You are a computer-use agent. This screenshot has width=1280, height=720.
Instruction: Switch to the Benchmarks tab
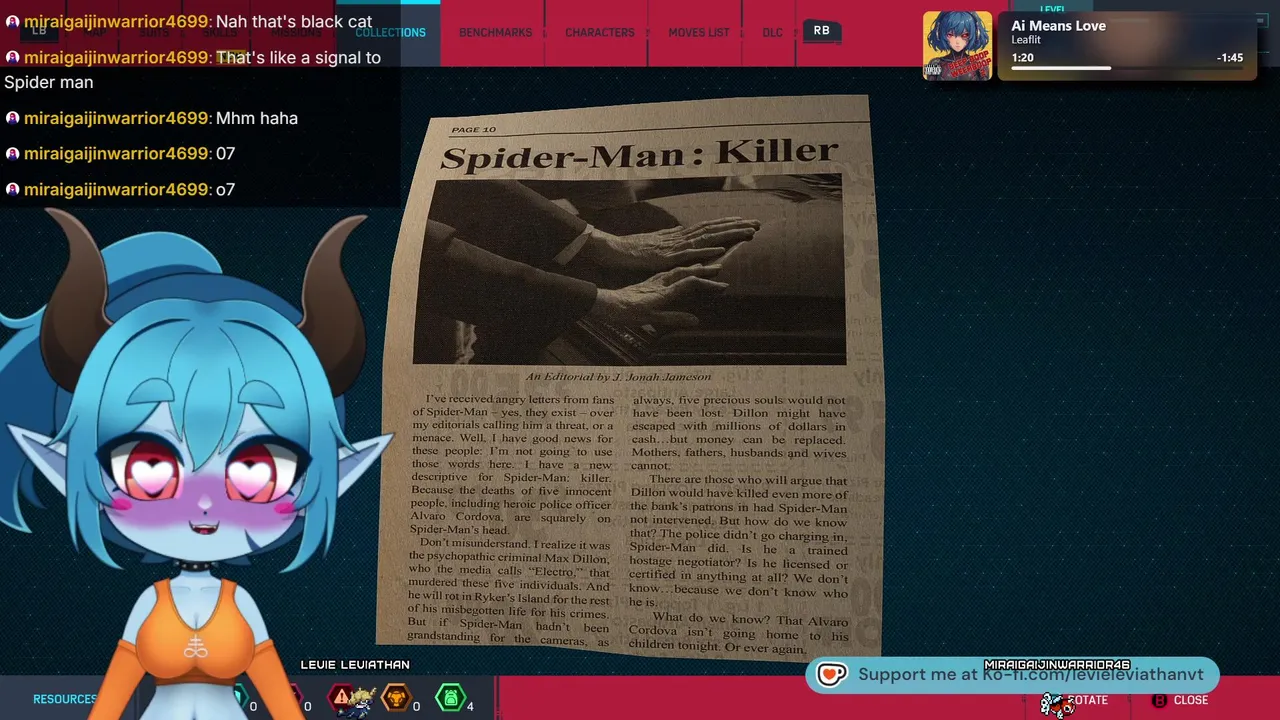pos(495,32)
